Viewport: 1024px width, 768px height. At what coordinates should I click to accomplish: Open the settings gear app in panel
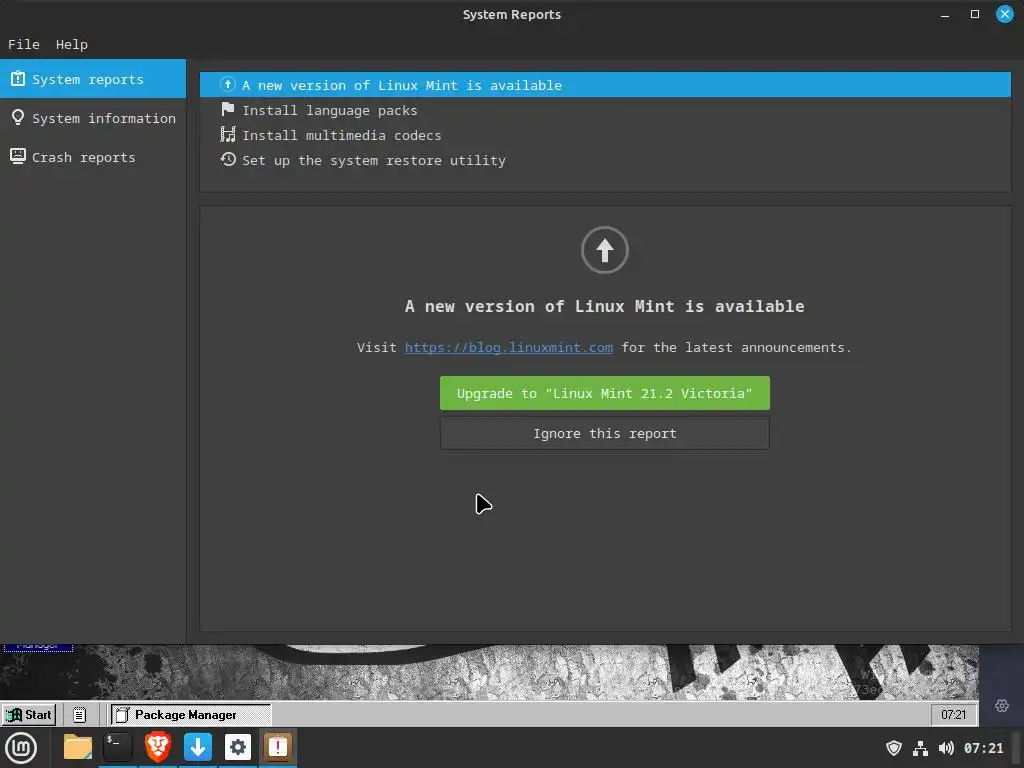point(238,747)
